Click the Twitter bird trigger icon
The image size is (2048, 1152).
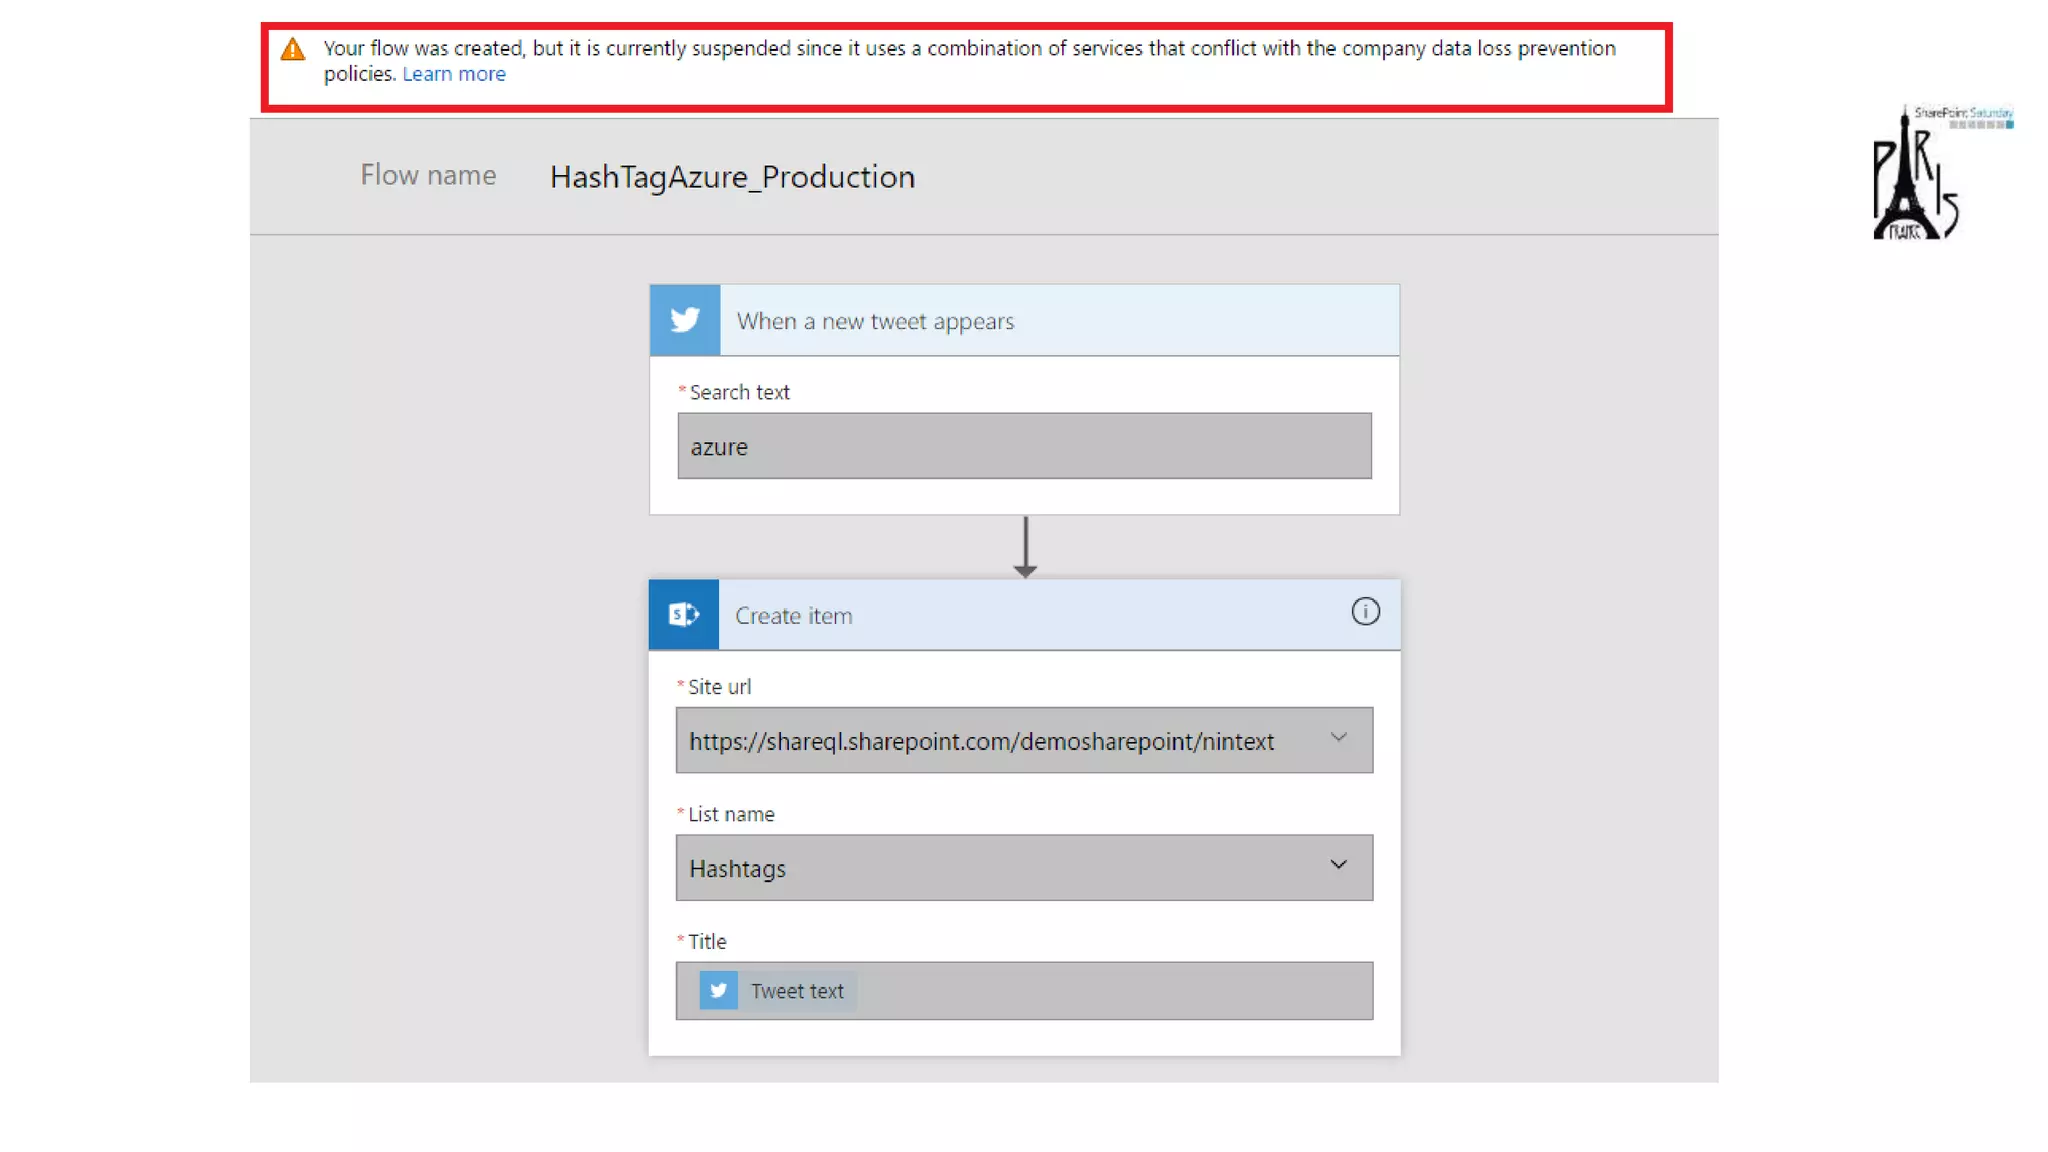tap(685, 320)
